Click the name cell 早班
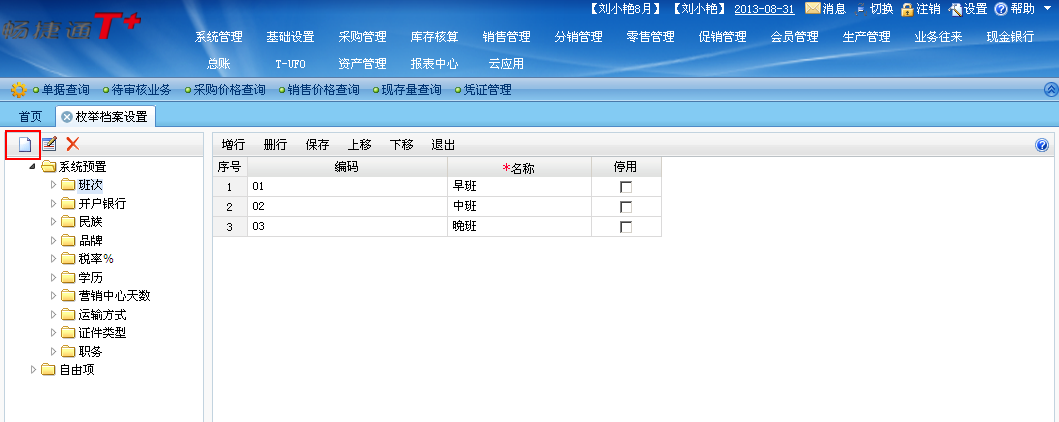Viewport: 1059px width, 422px height. (519, 187)
